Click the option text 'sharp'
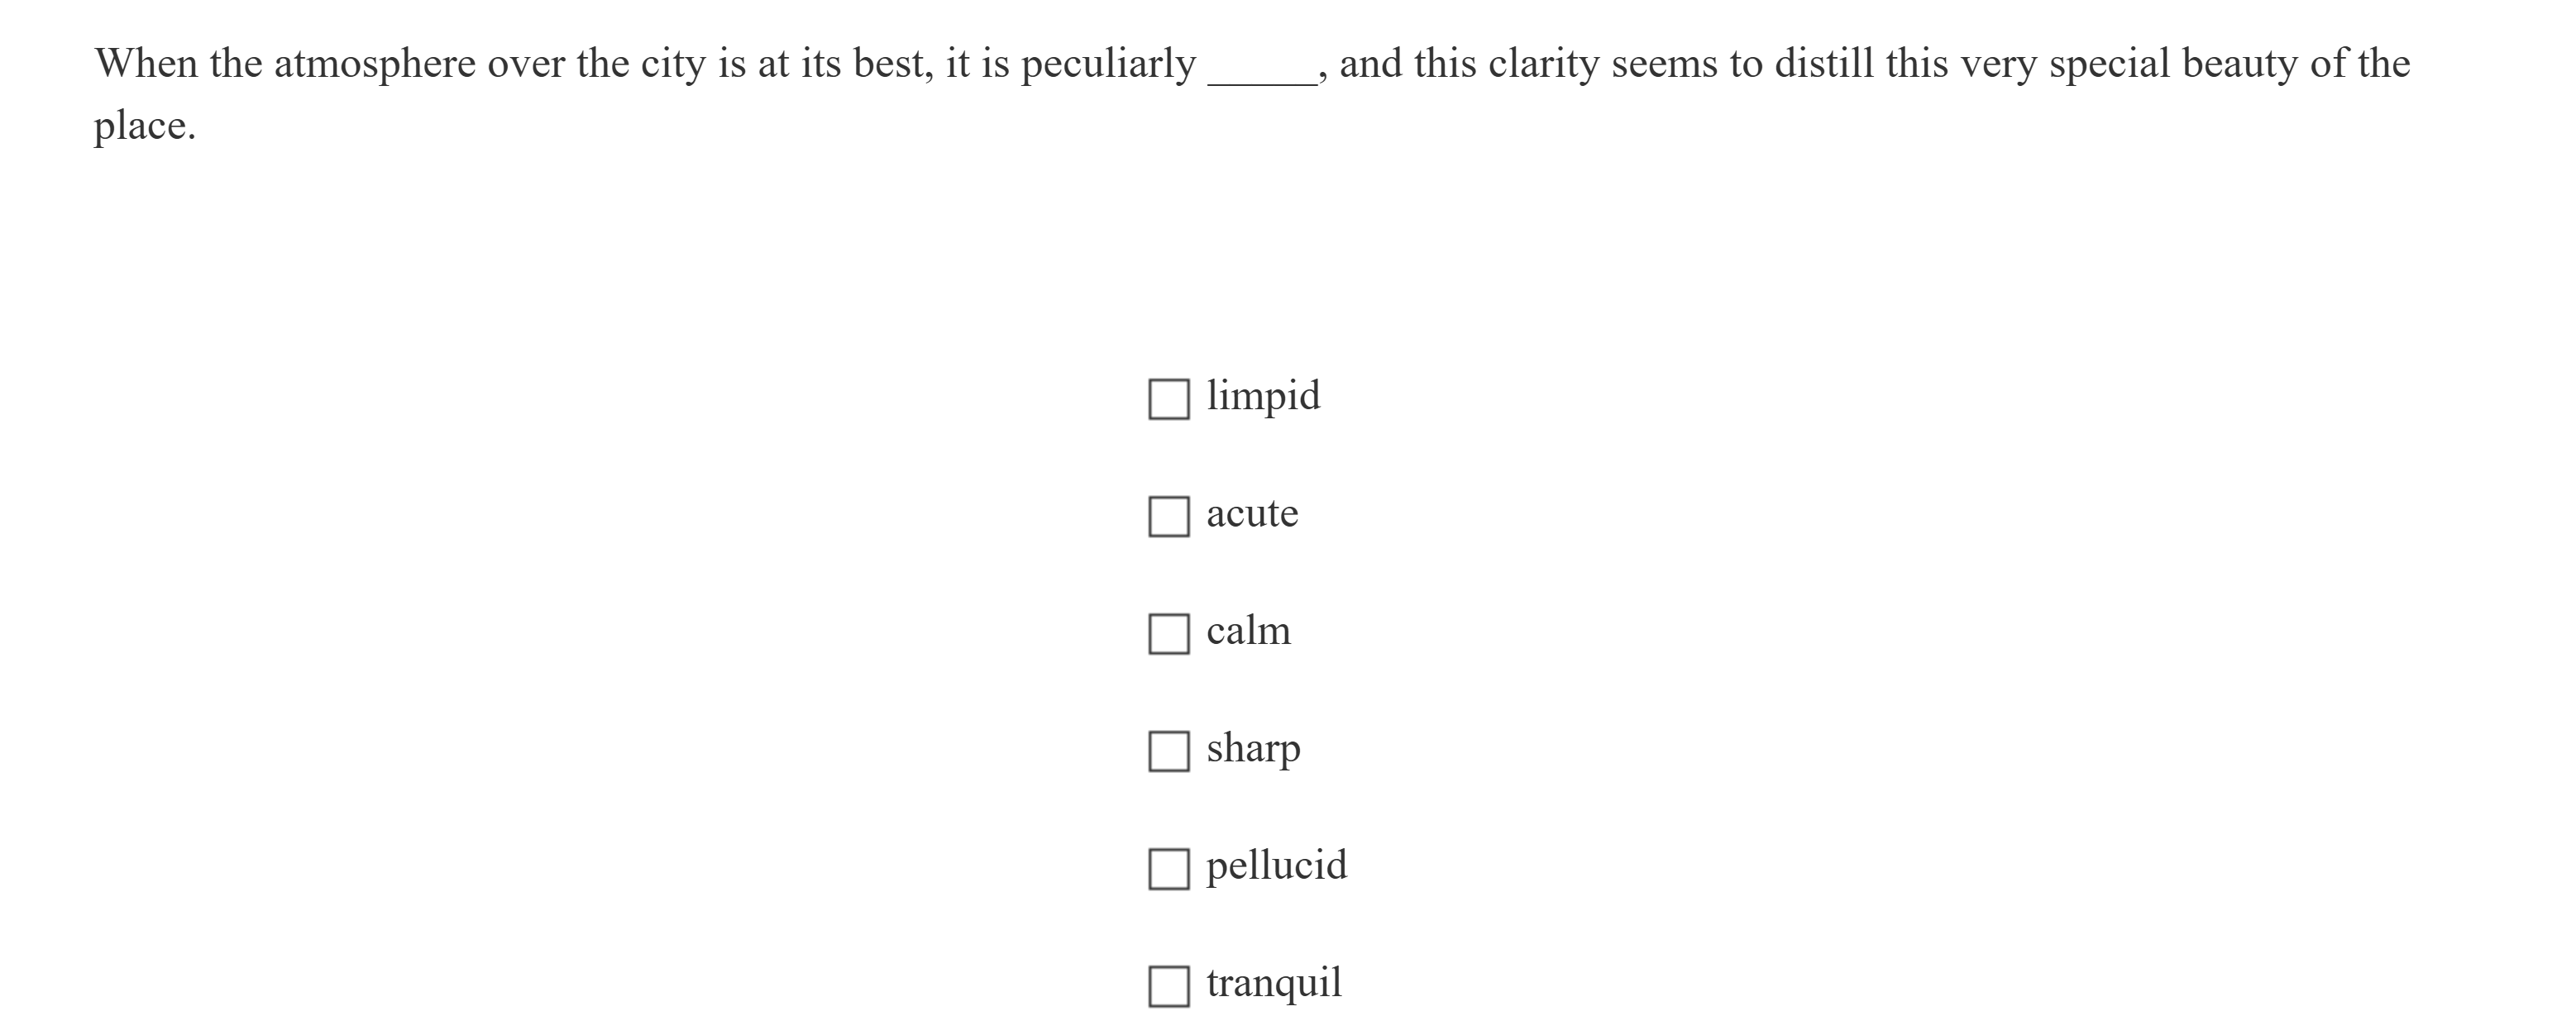 1253,749
